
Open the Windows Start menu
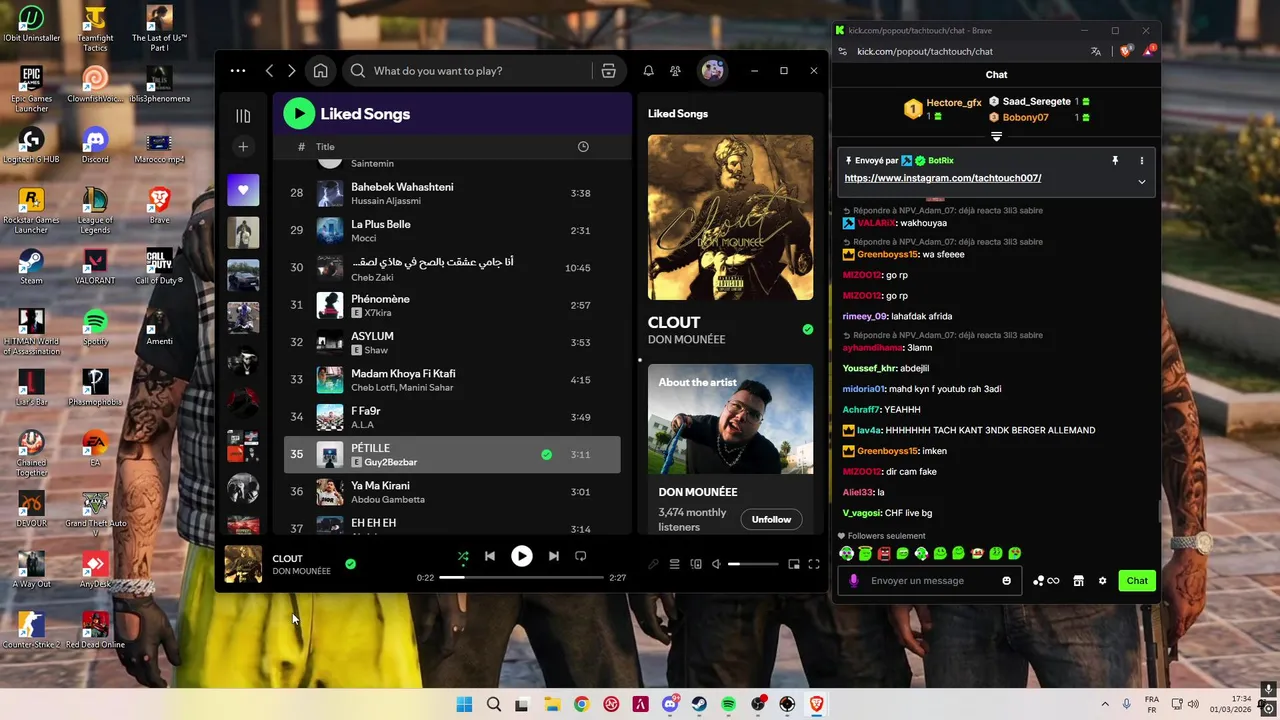click(464, 705)
